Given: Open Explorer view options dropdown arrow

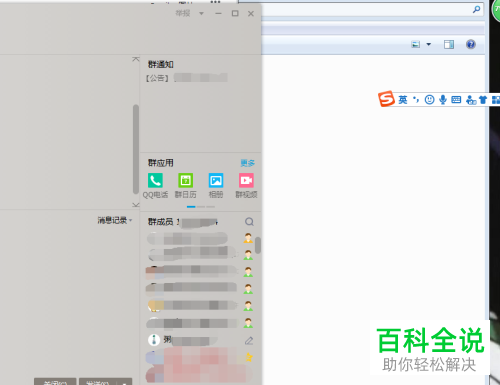Looking at the screenshot, I should point(429,44).
